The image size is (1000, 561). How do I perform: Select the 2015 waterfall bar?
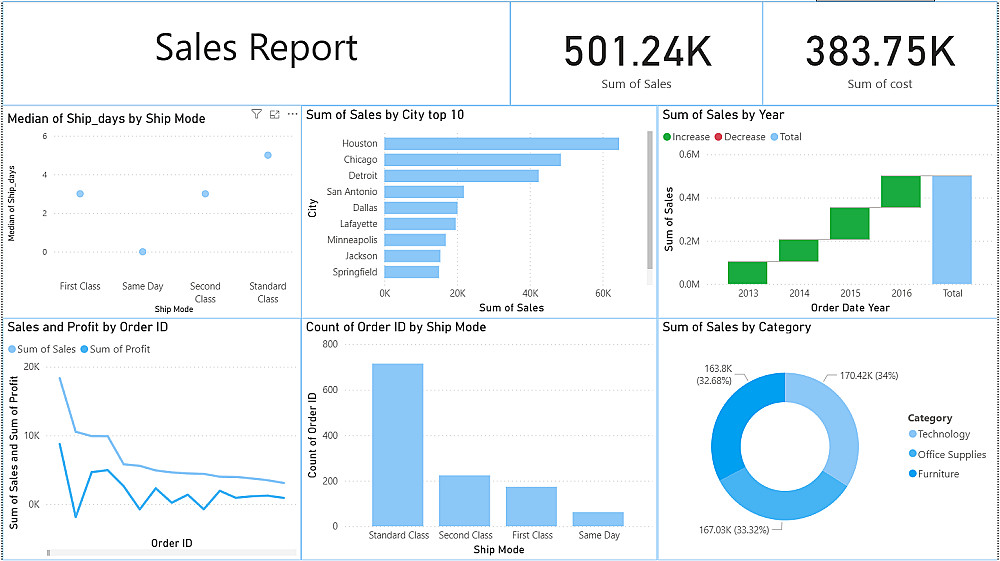point(849,224)
